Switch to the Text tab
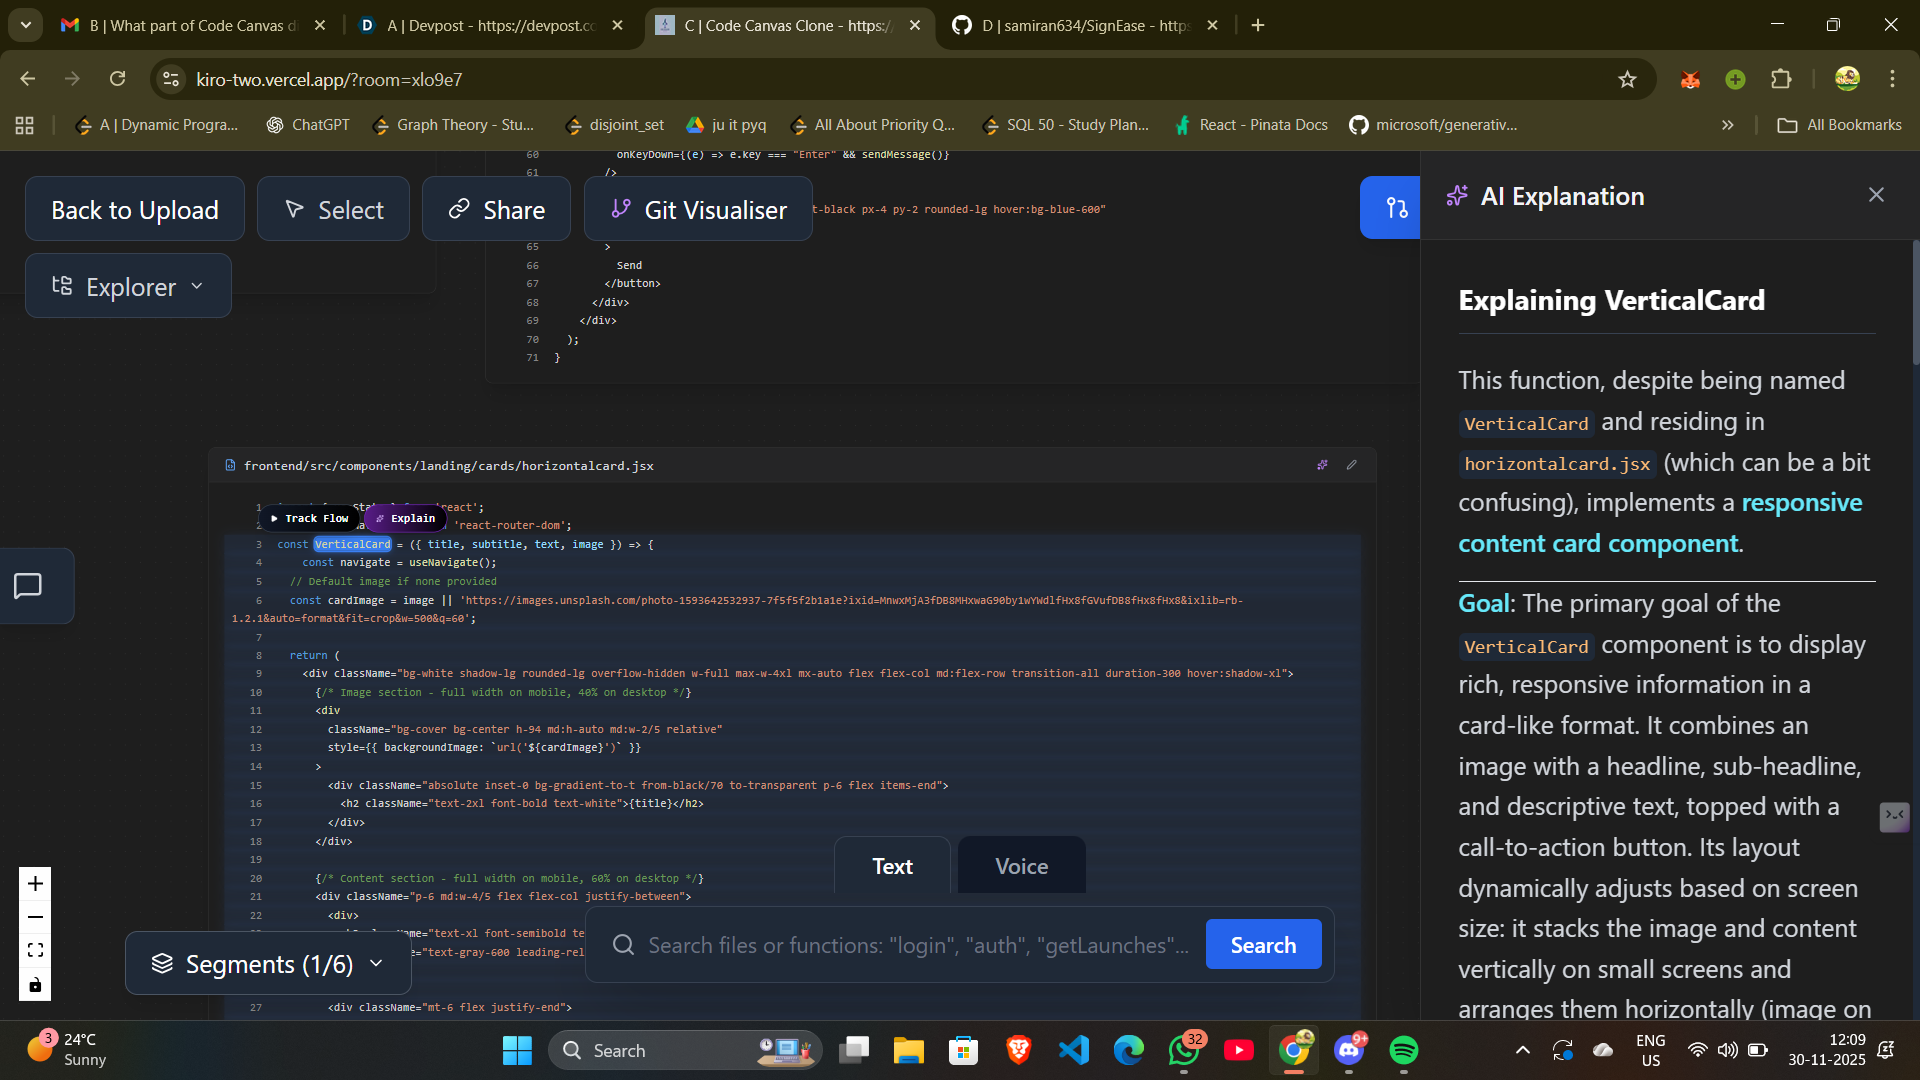 pyautogui.click(x=892, y=866)
